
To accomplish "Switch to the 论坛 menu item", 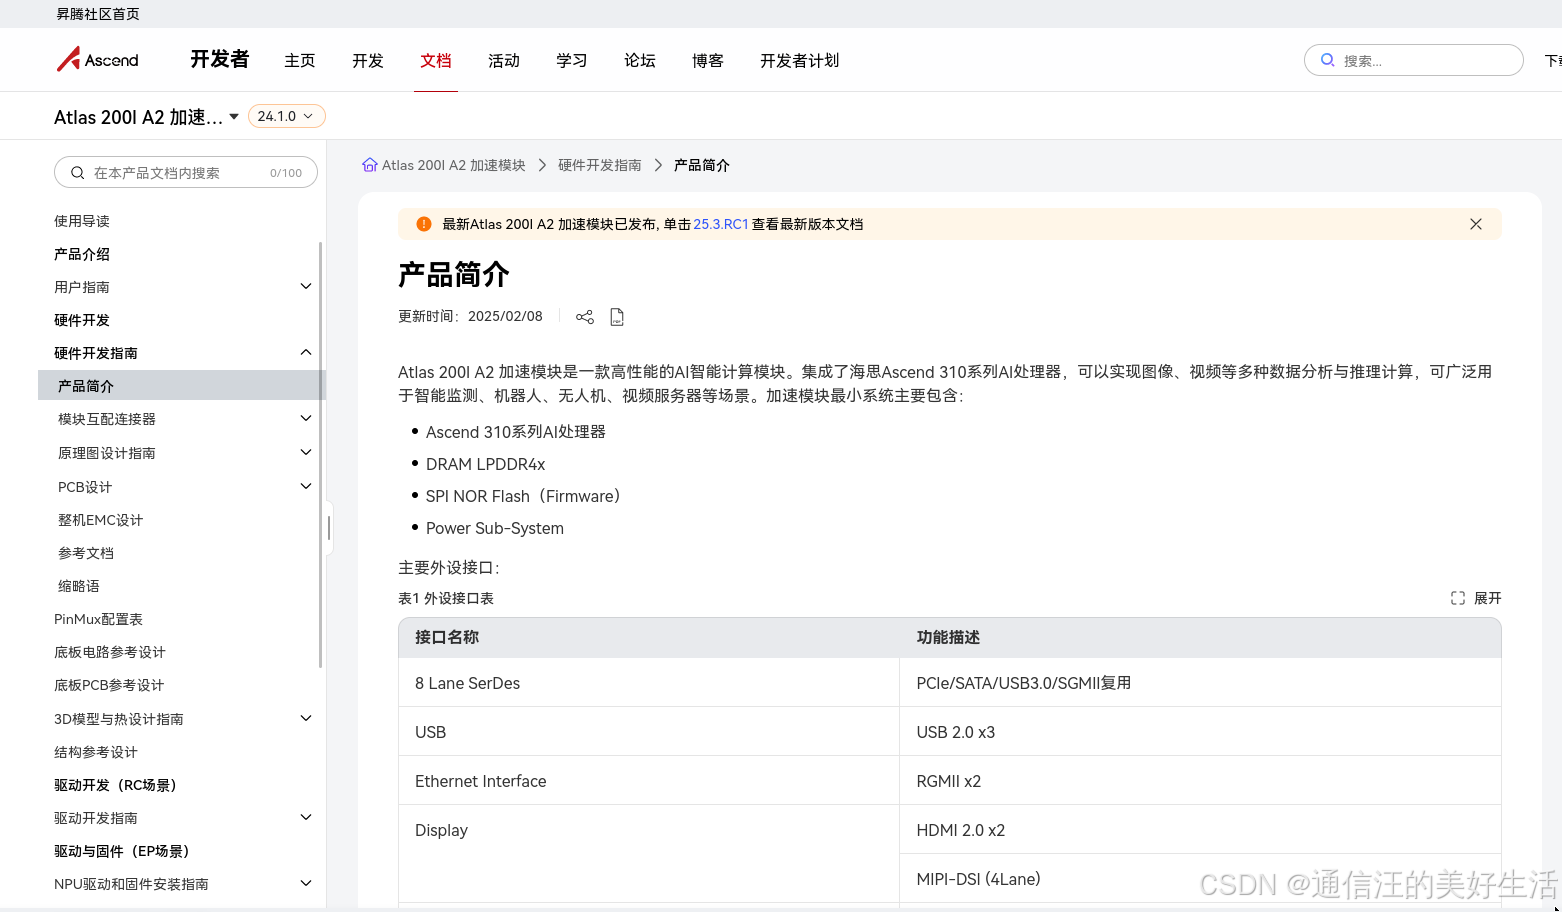I will [639, 60].
